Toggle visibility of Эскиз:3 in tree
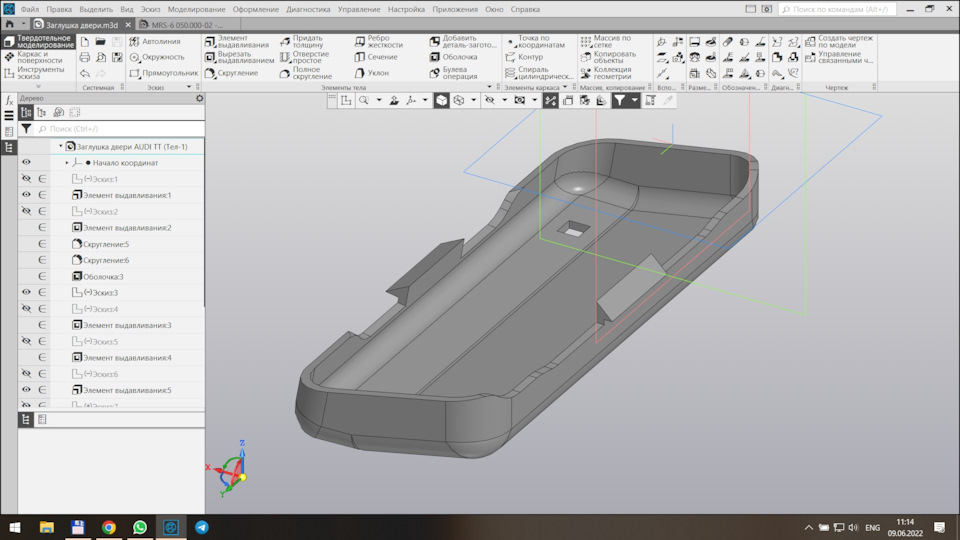Screen dimensions: 960x540 (27, 292)
